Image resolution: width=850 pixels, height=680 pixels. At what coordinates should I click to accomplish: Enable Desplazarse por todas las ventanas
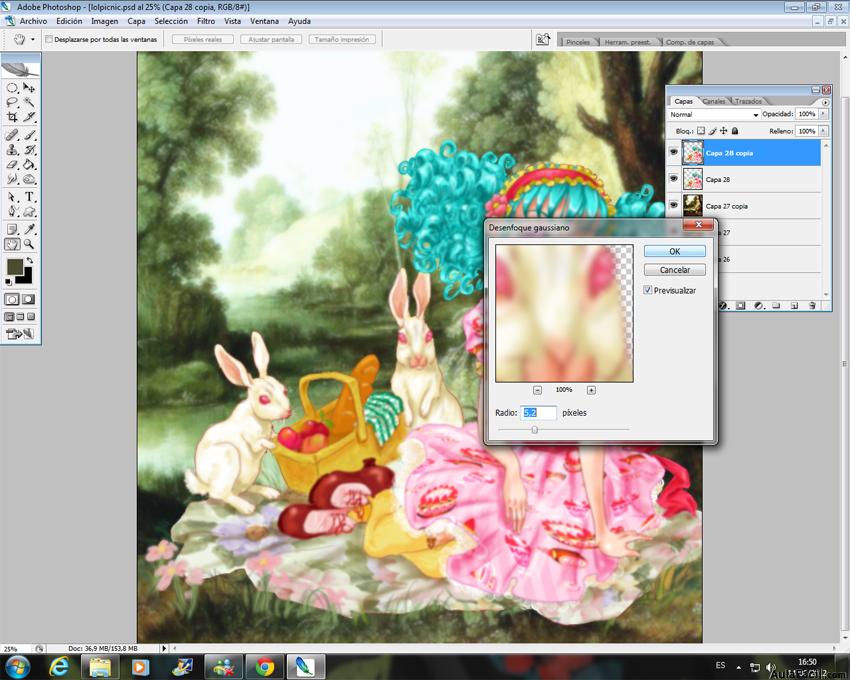pos(49,40)
